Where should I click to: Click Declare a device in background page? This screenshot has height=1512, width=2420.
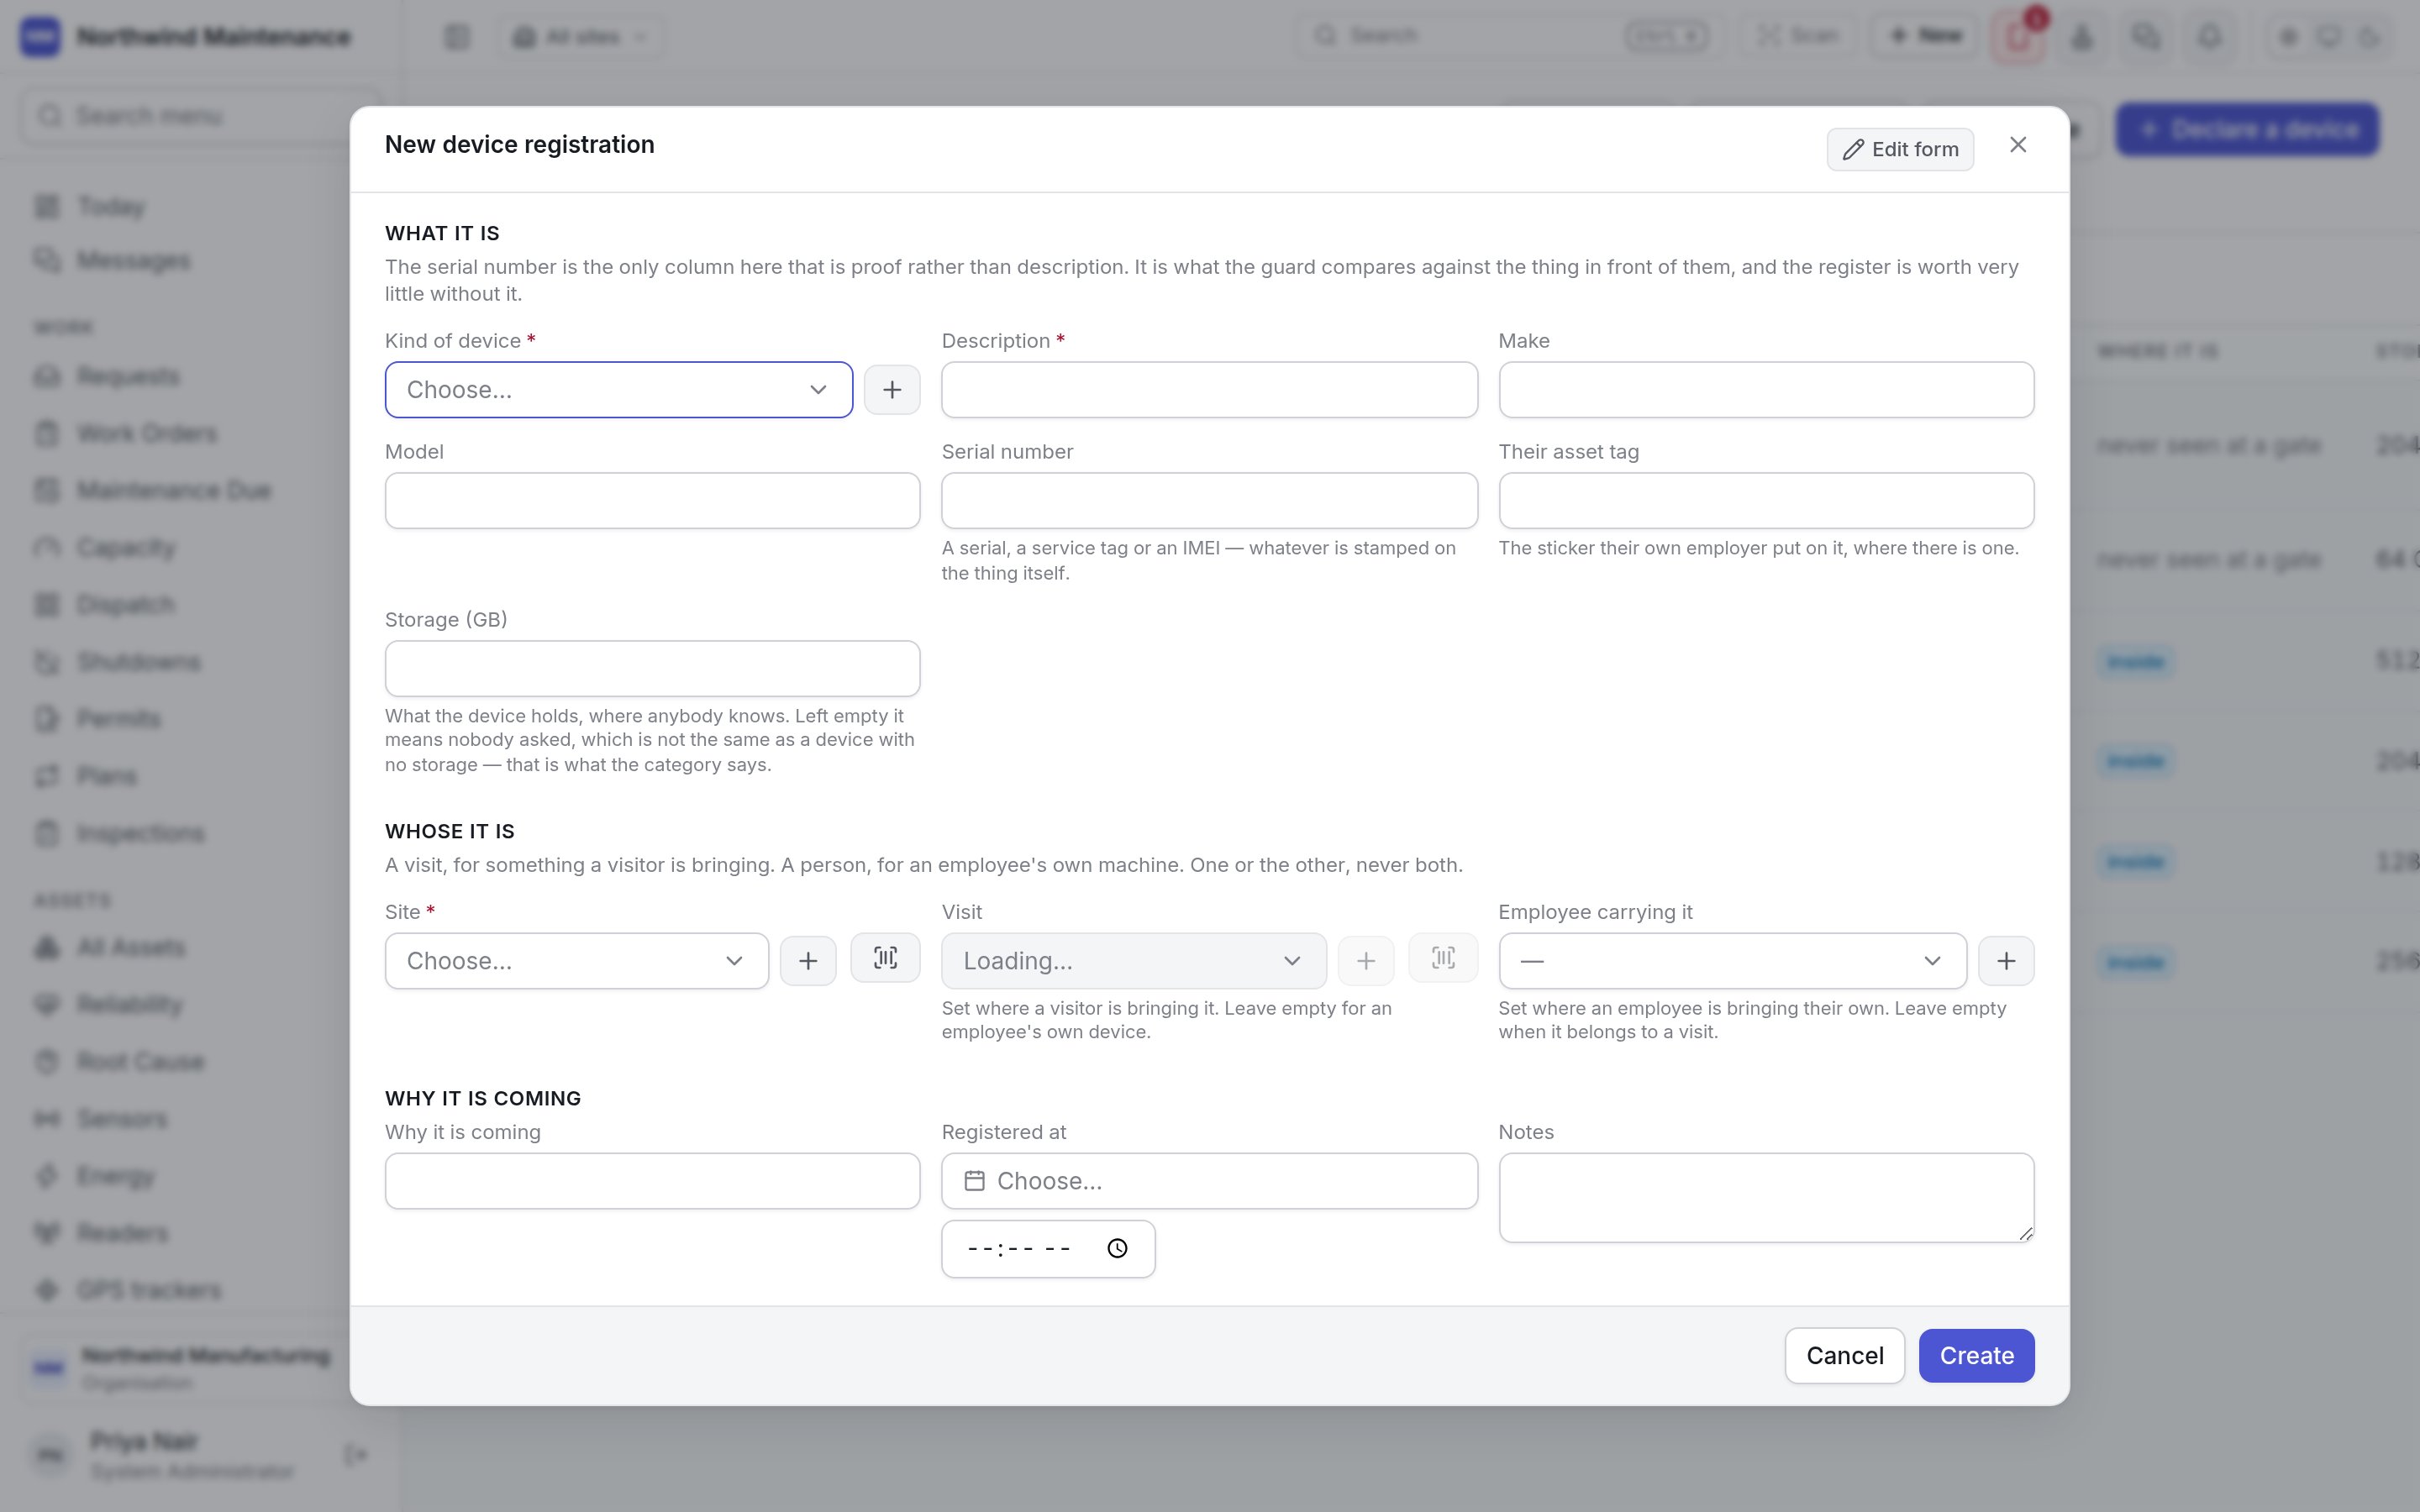[x=2246, y=129]
